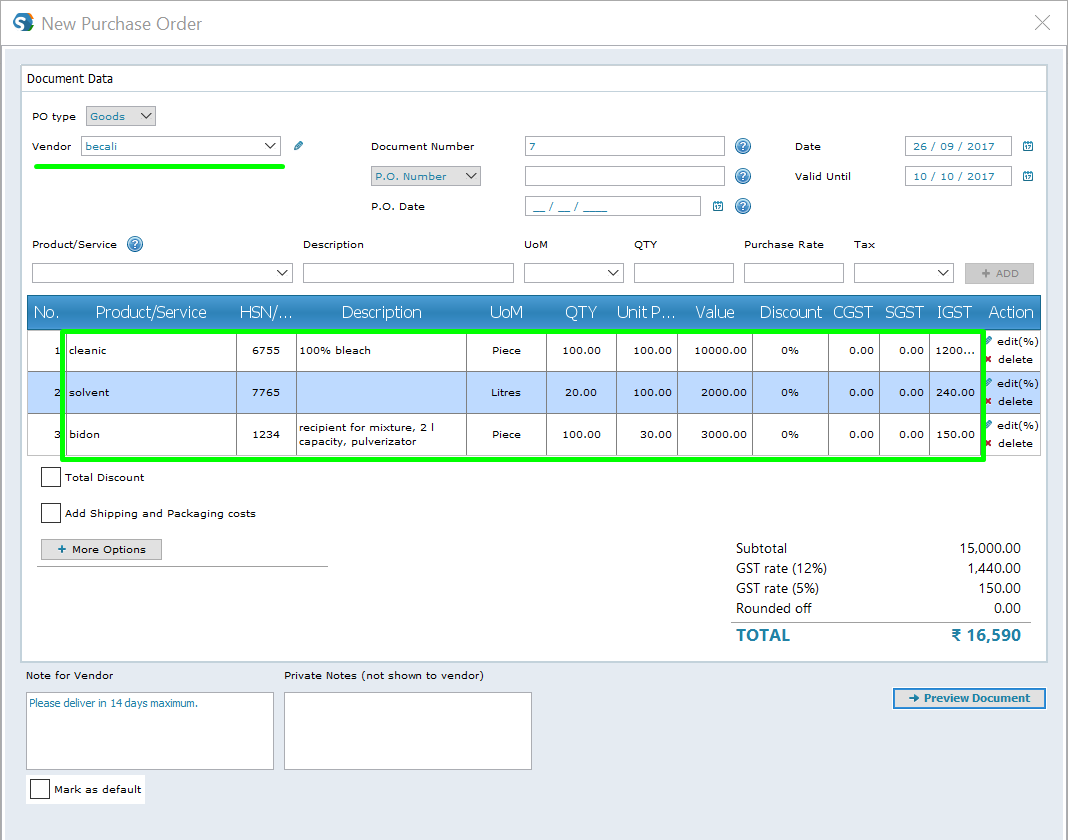This screenshot has width=1068, height=840.
Task: Tick the Mark as default checkbox
Action: (40, 789)
